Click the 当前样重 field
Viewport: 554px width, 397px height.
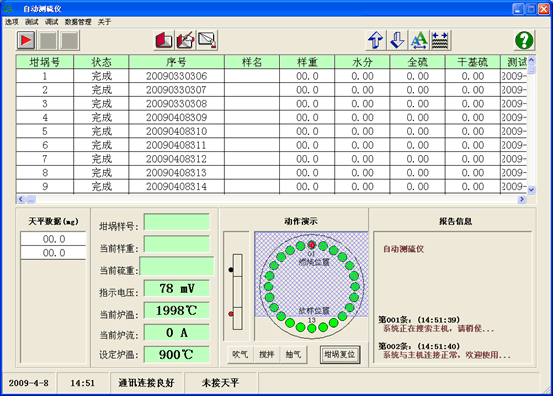click(x=177, y=244)
